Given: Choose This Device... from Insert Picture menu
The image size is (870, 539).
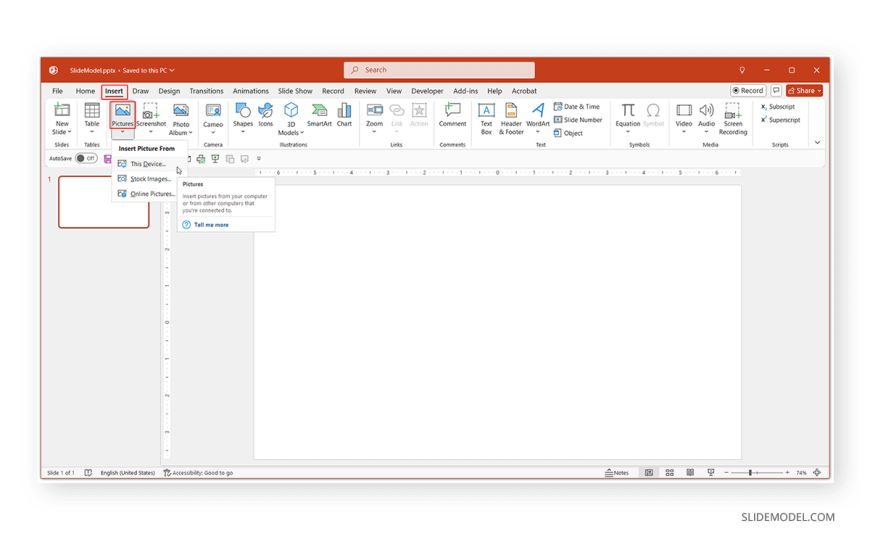Looking at the screenshot, I should coord(149,164).
